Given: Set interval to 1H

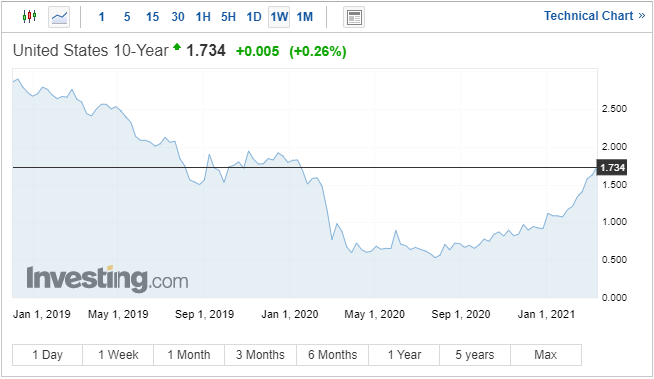Looking at the screenshot, I should coord(203,17).
